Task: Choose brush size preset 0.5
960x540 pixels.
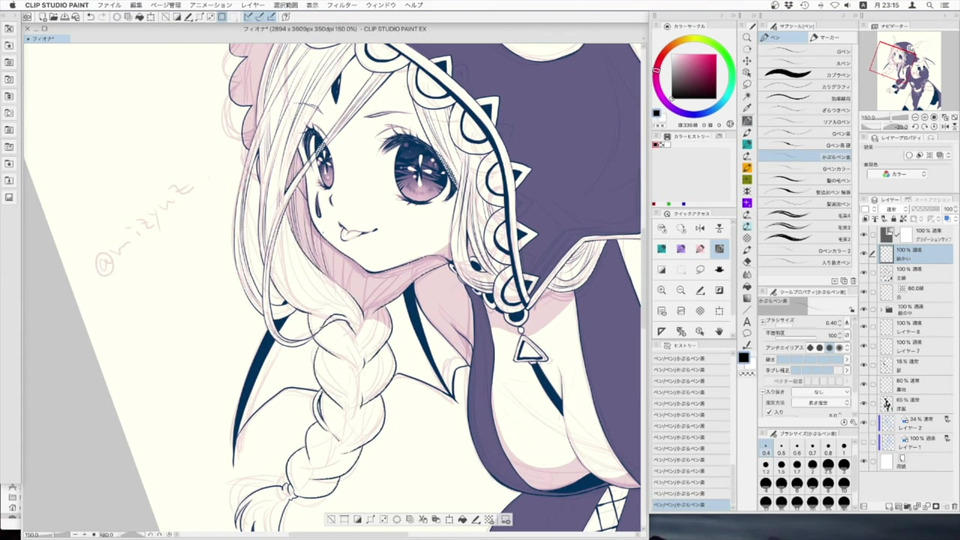Action: coord(781,449)
